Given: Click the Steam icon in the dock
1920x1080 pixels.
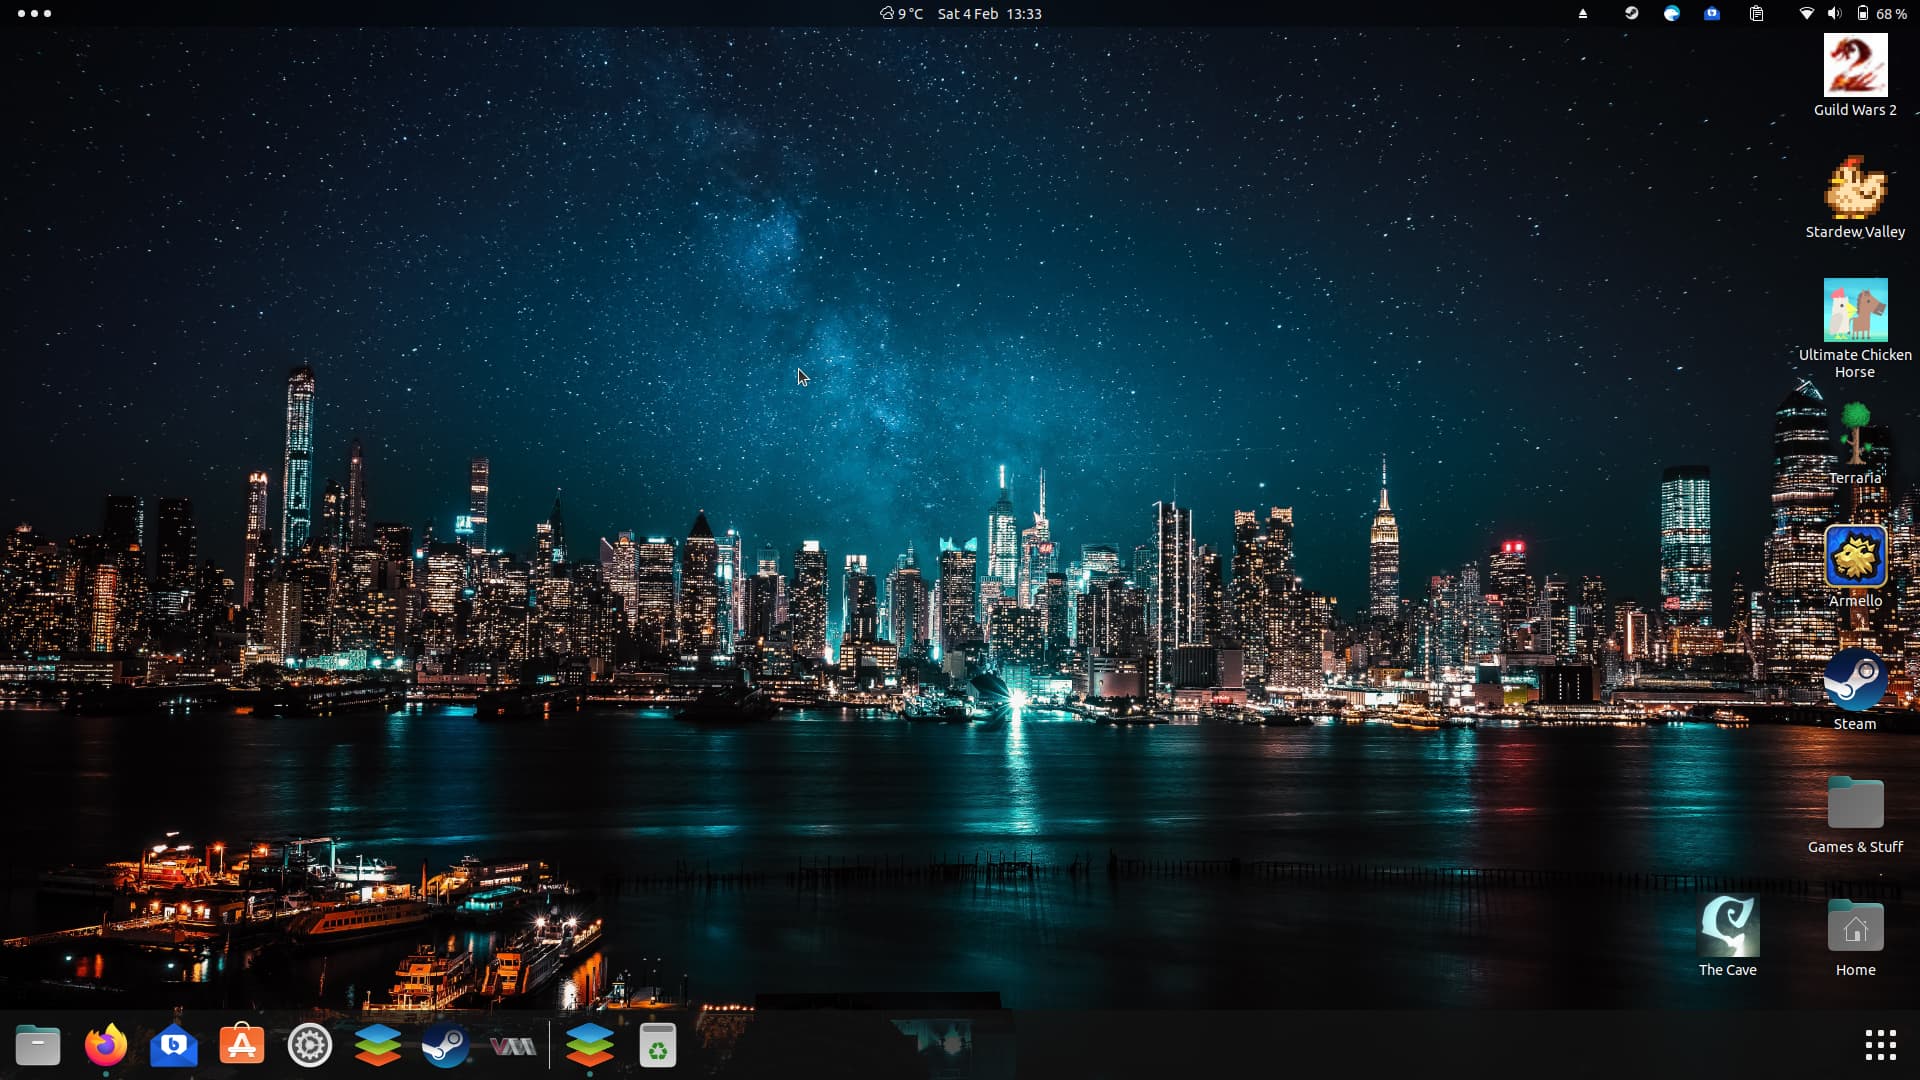Looking at the screenshot, I should coord(446,1046).
